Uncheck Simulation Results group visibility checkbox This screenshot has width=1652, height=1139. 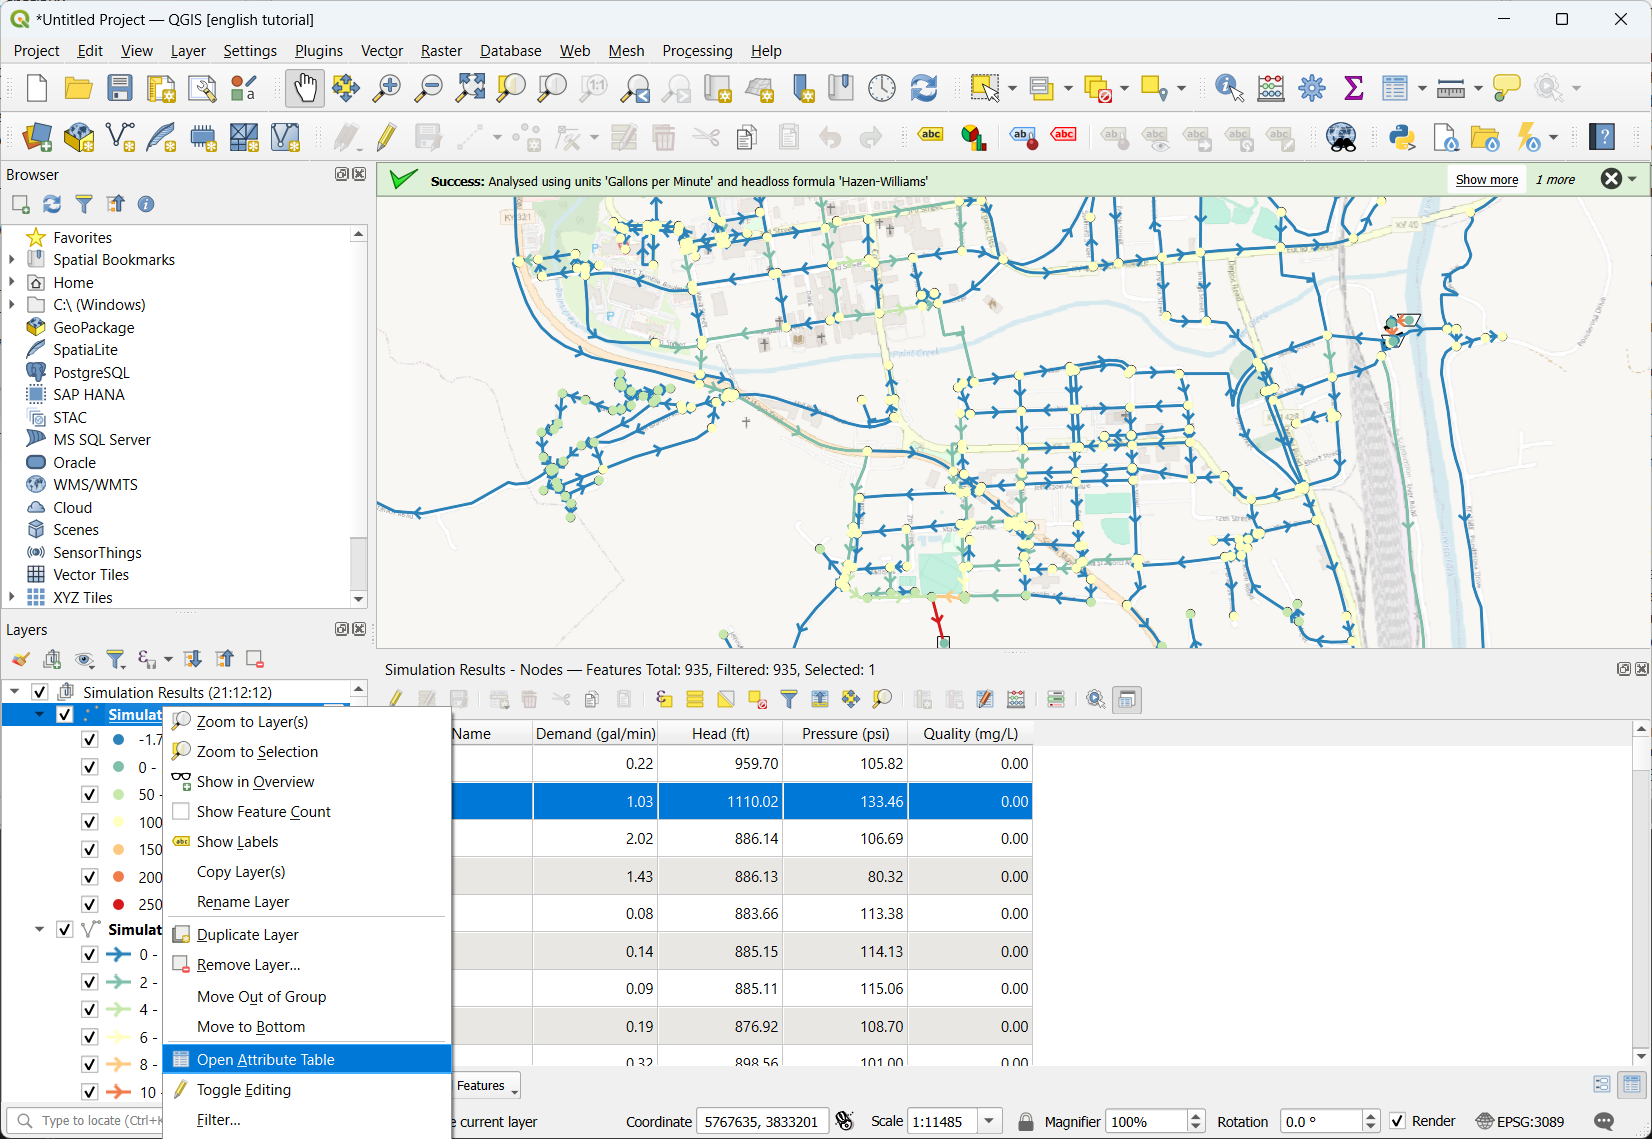tap(40, 692)
